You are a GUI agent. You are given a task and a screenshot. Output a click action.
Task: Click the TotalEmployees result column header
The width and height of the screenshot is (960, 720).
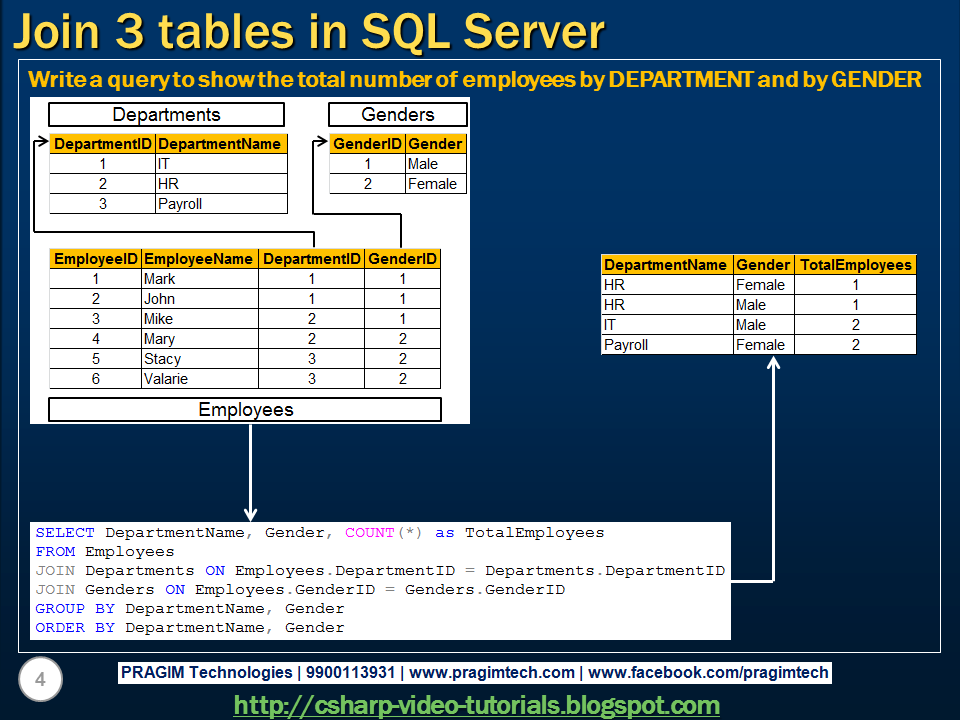point(855,265)
